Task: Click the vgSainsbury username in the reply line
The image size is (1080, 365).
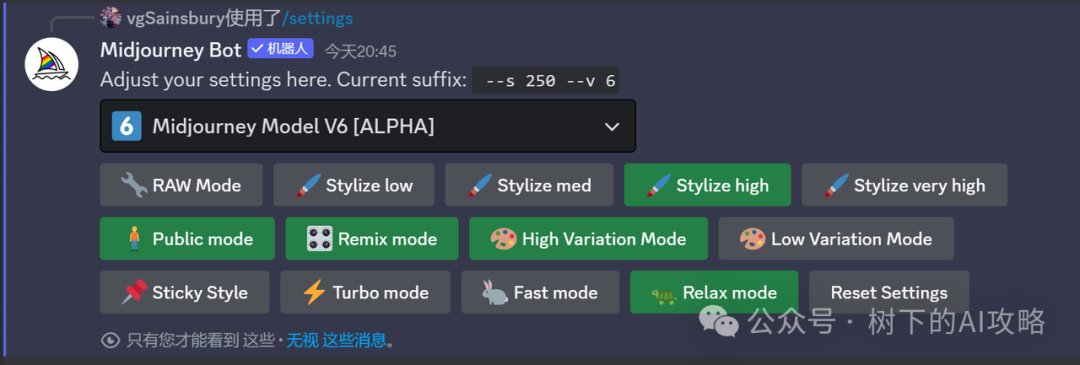Action: (x=176, y=18)
